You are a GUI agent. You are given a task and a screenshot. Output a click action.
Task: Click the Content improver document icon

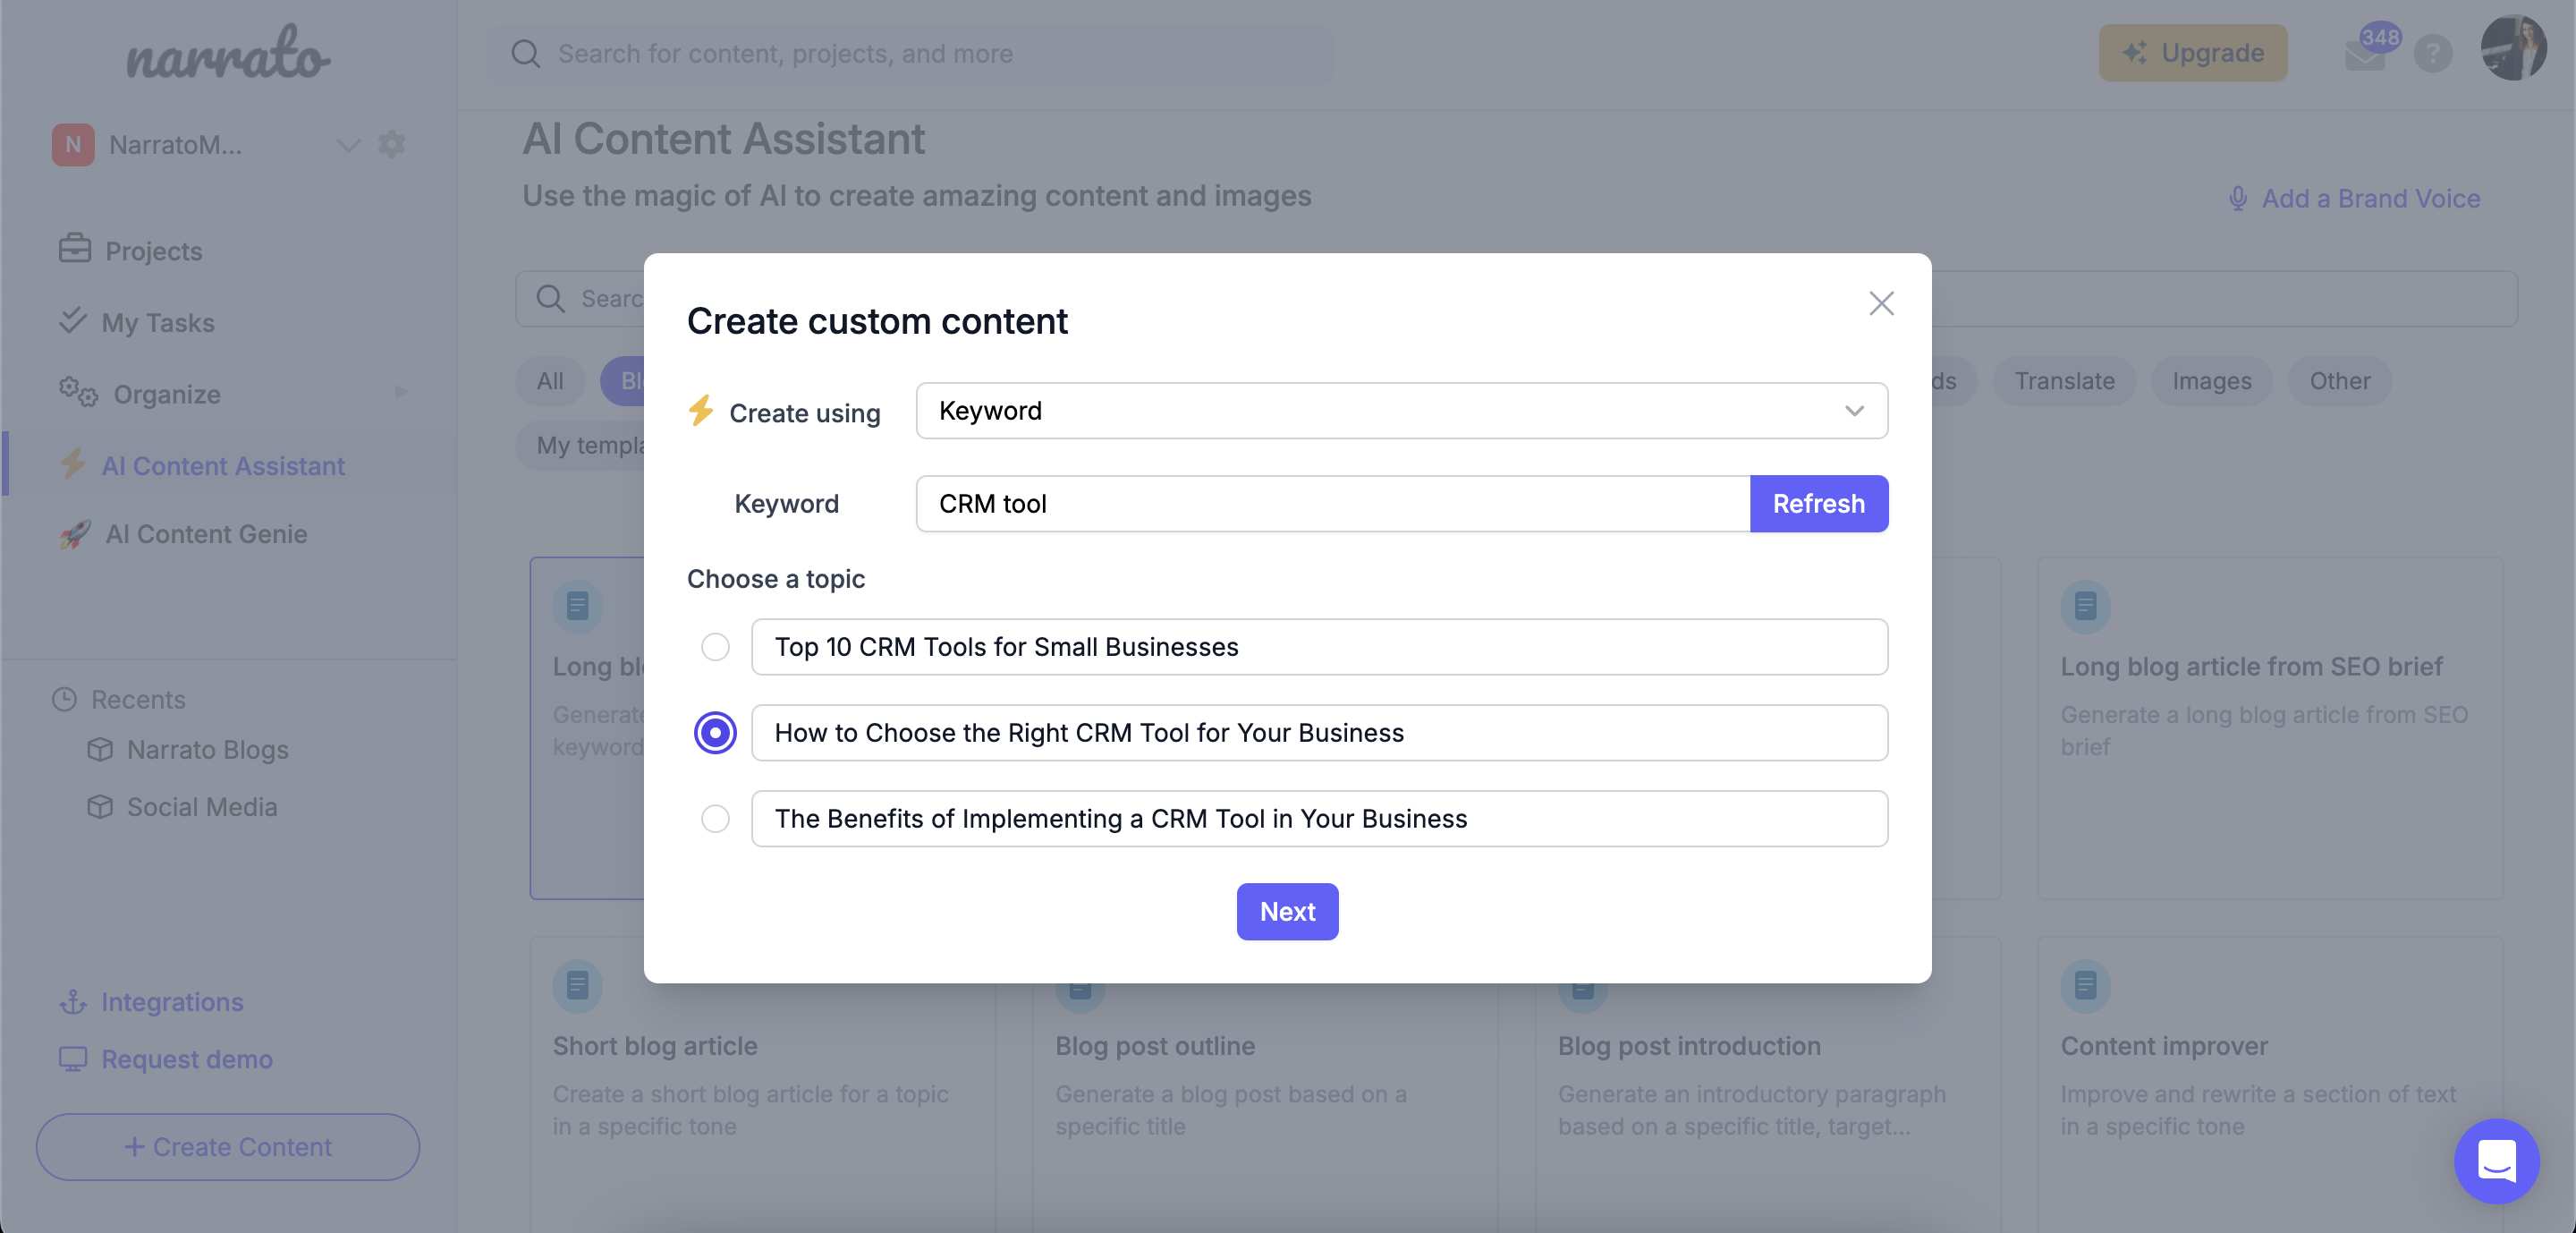tap(2085, 985)
